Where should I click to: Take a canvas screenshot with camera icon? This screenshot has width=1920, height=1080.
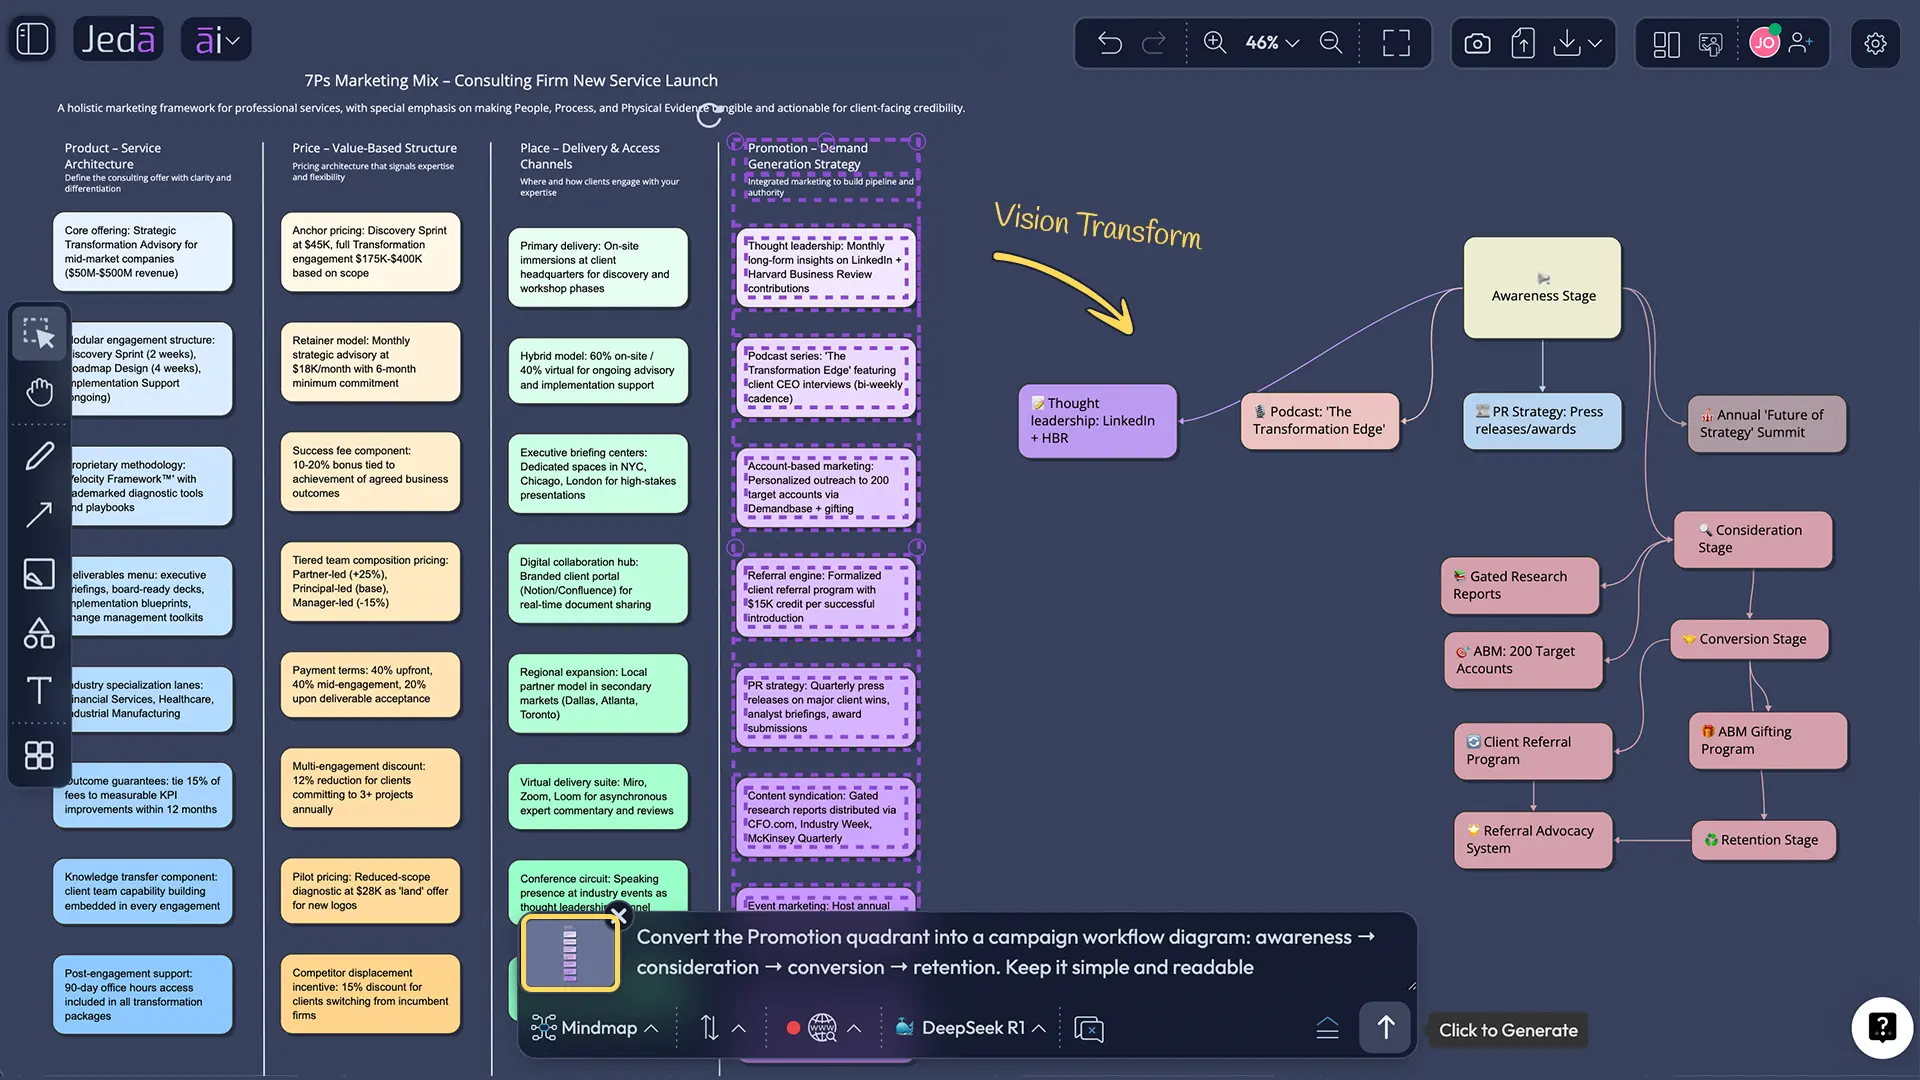(x=1477, y=44)
